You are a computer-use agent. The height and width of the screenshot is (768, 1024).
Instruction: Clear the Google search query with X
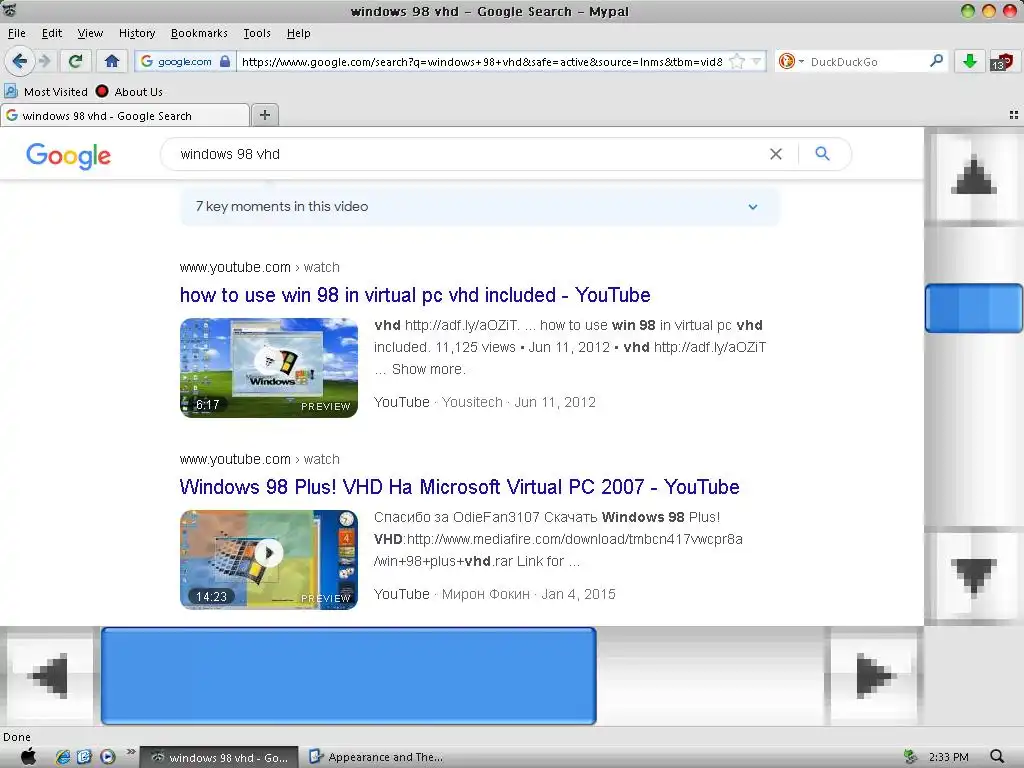tap(776, 154)
